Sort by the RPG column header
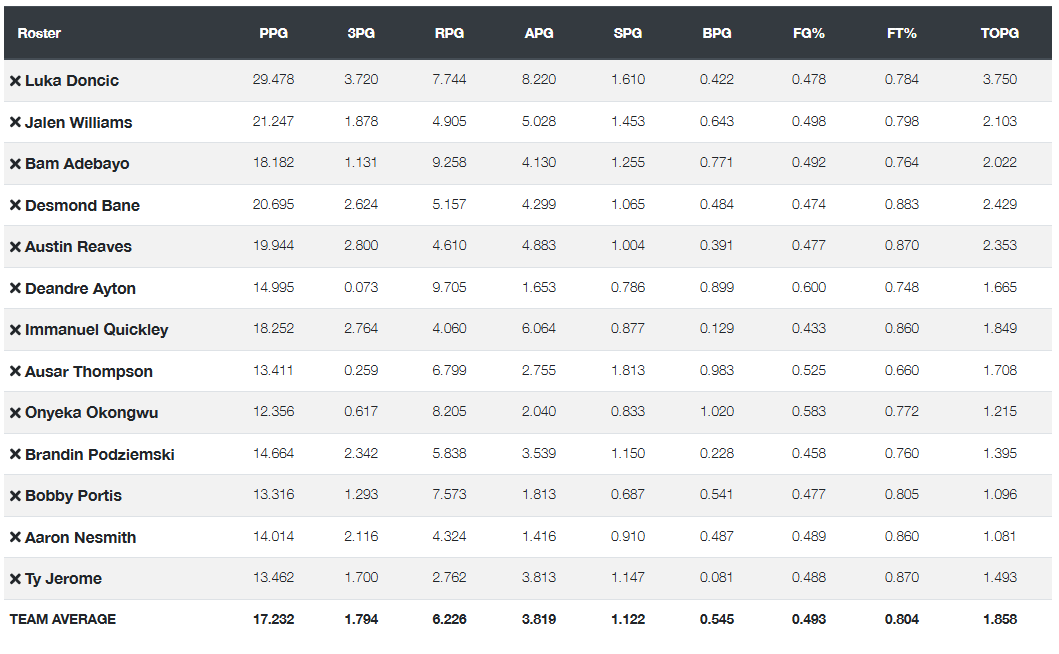This screenshot has height=654, width=1059. click(x=449, y=33)
